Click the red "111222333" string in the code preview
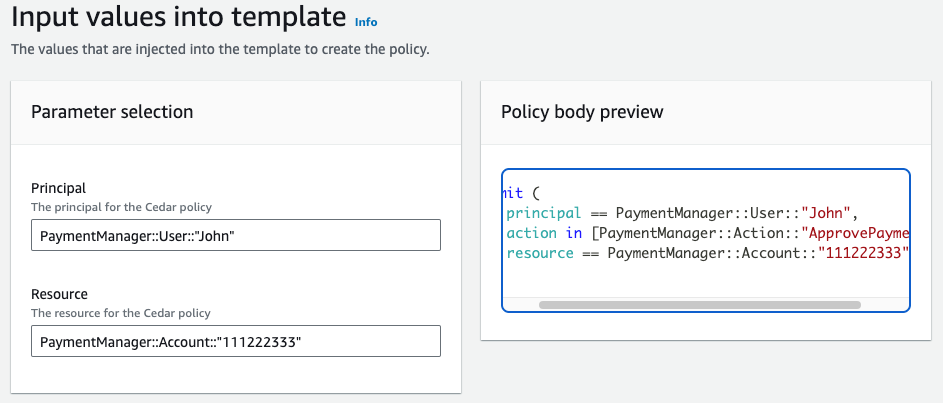Screen dimensions: 943x403 [x=862, y=253]
